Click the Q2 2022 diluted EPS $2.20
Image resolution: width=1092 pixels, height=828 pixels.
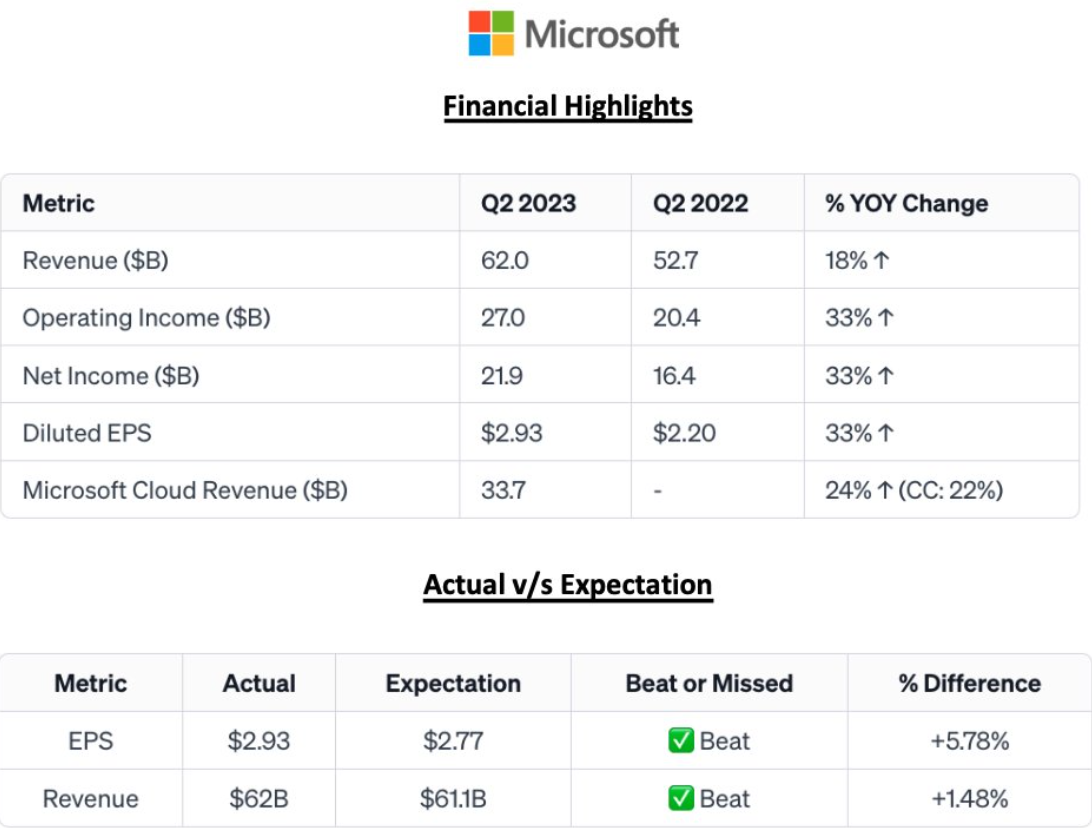click(684, 433)
